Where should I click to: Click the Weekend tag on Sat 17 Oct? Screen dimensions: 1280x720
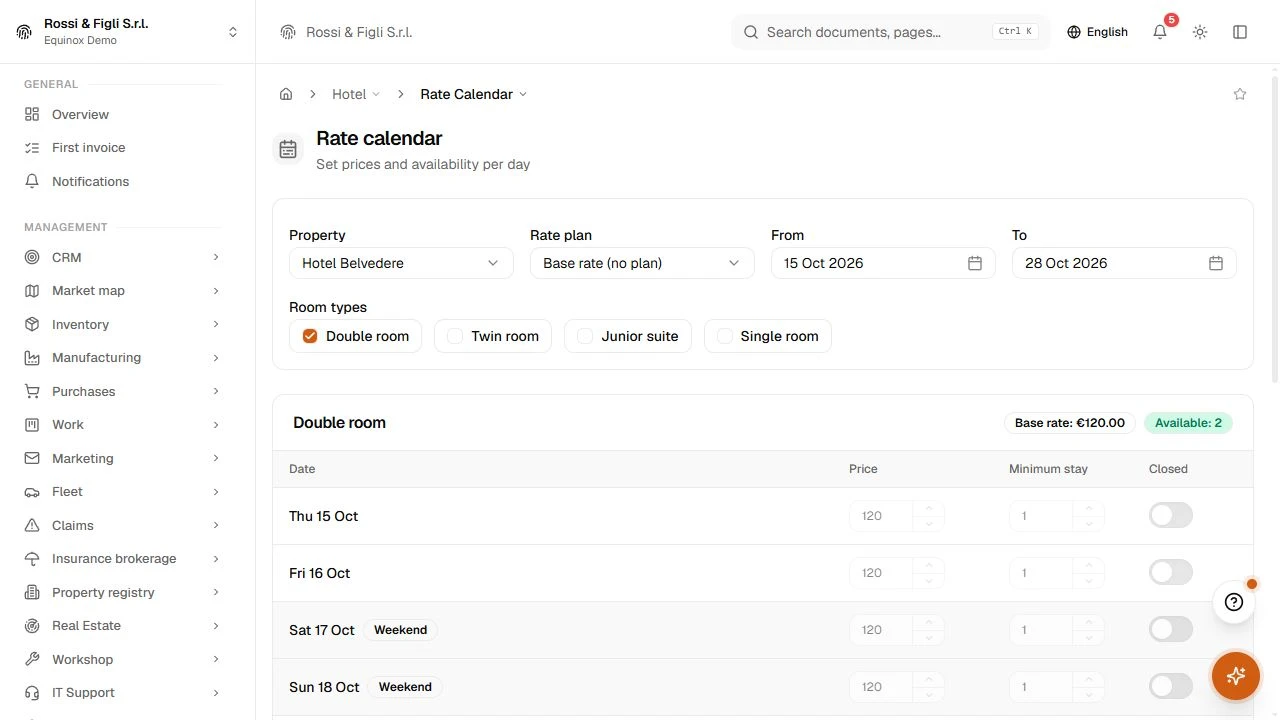(400, 630)
